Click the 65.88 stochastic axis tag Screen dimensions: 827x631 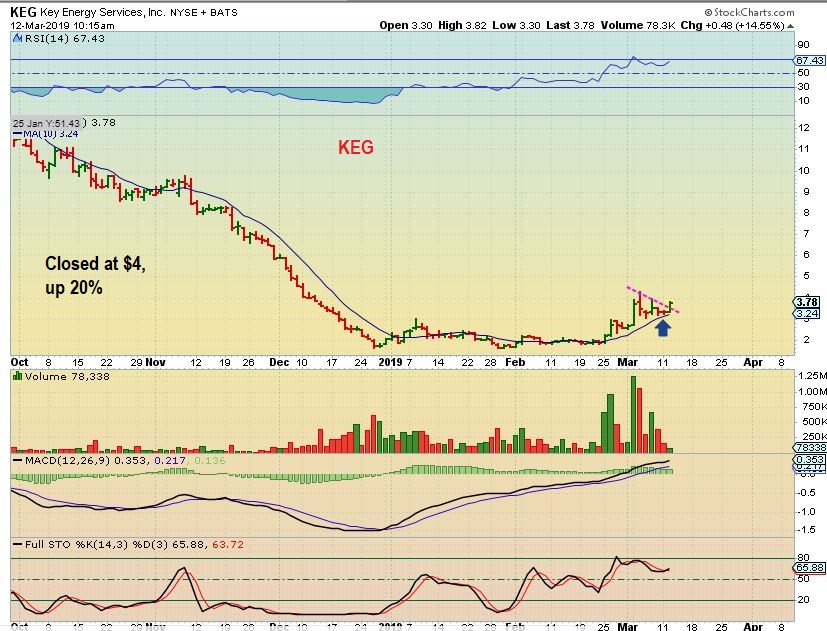coord(810,568)
